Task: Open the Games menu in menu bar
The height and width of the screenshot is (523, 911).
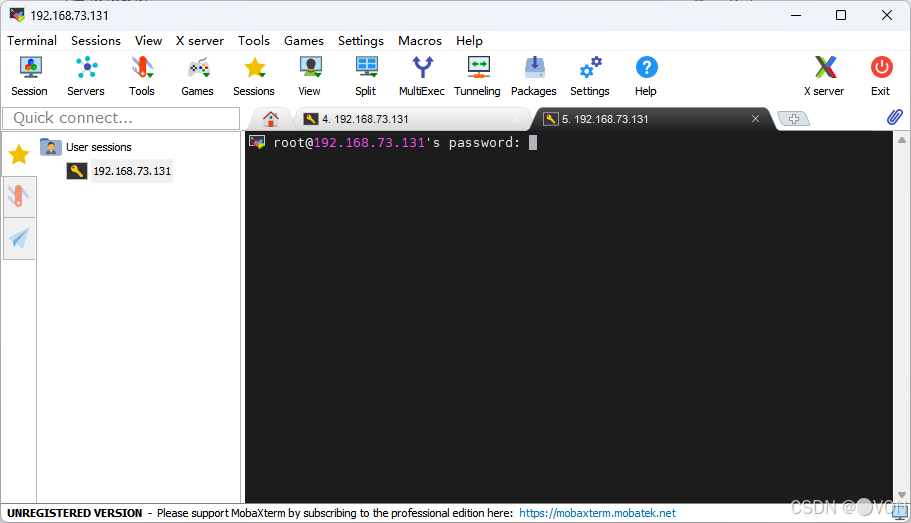Action: [x=304, y=41]
